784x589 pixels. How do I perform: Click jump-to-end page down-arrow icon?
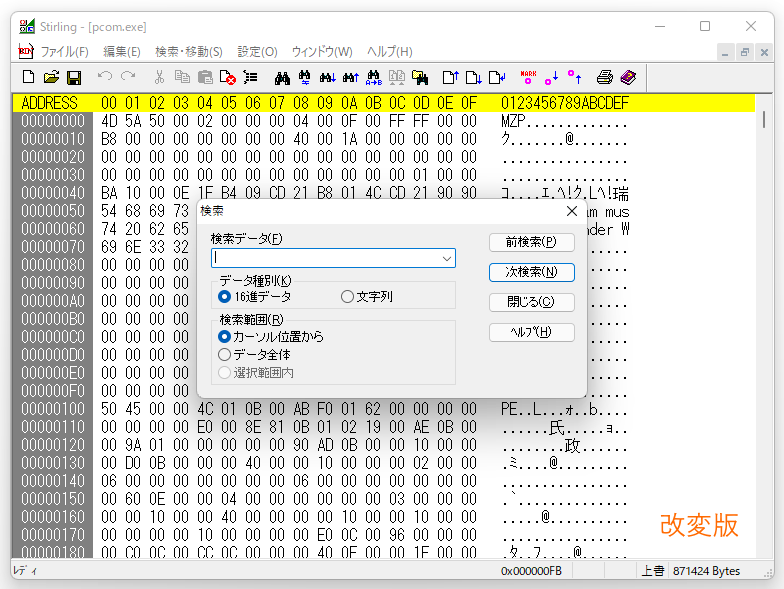(x=474, y=77)
